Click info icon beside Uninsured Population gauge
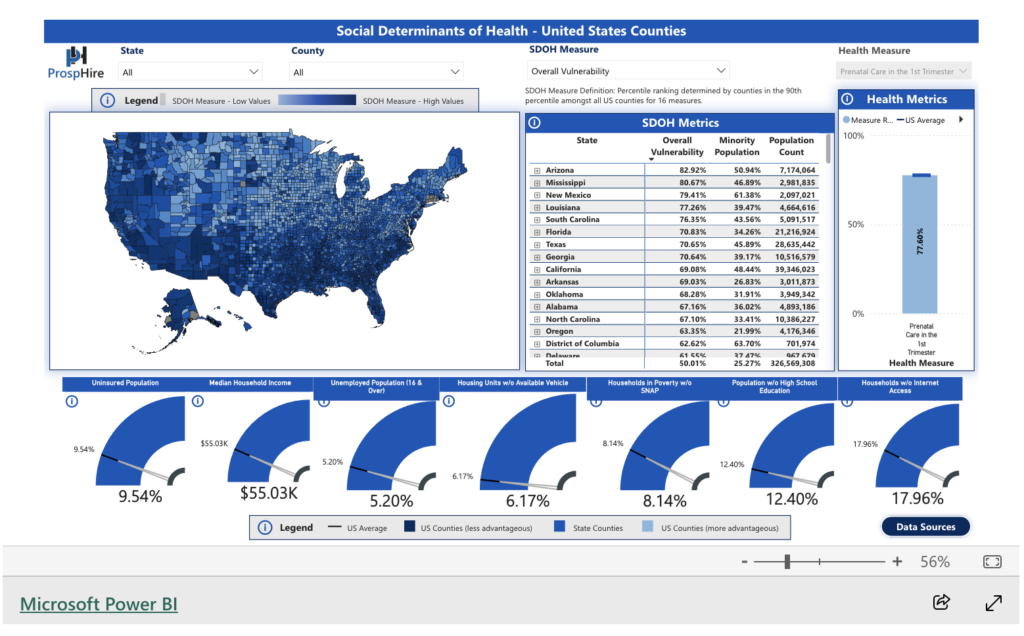Screen dimensions: 1024x636 pyautogui.click(x=71, y=401)
